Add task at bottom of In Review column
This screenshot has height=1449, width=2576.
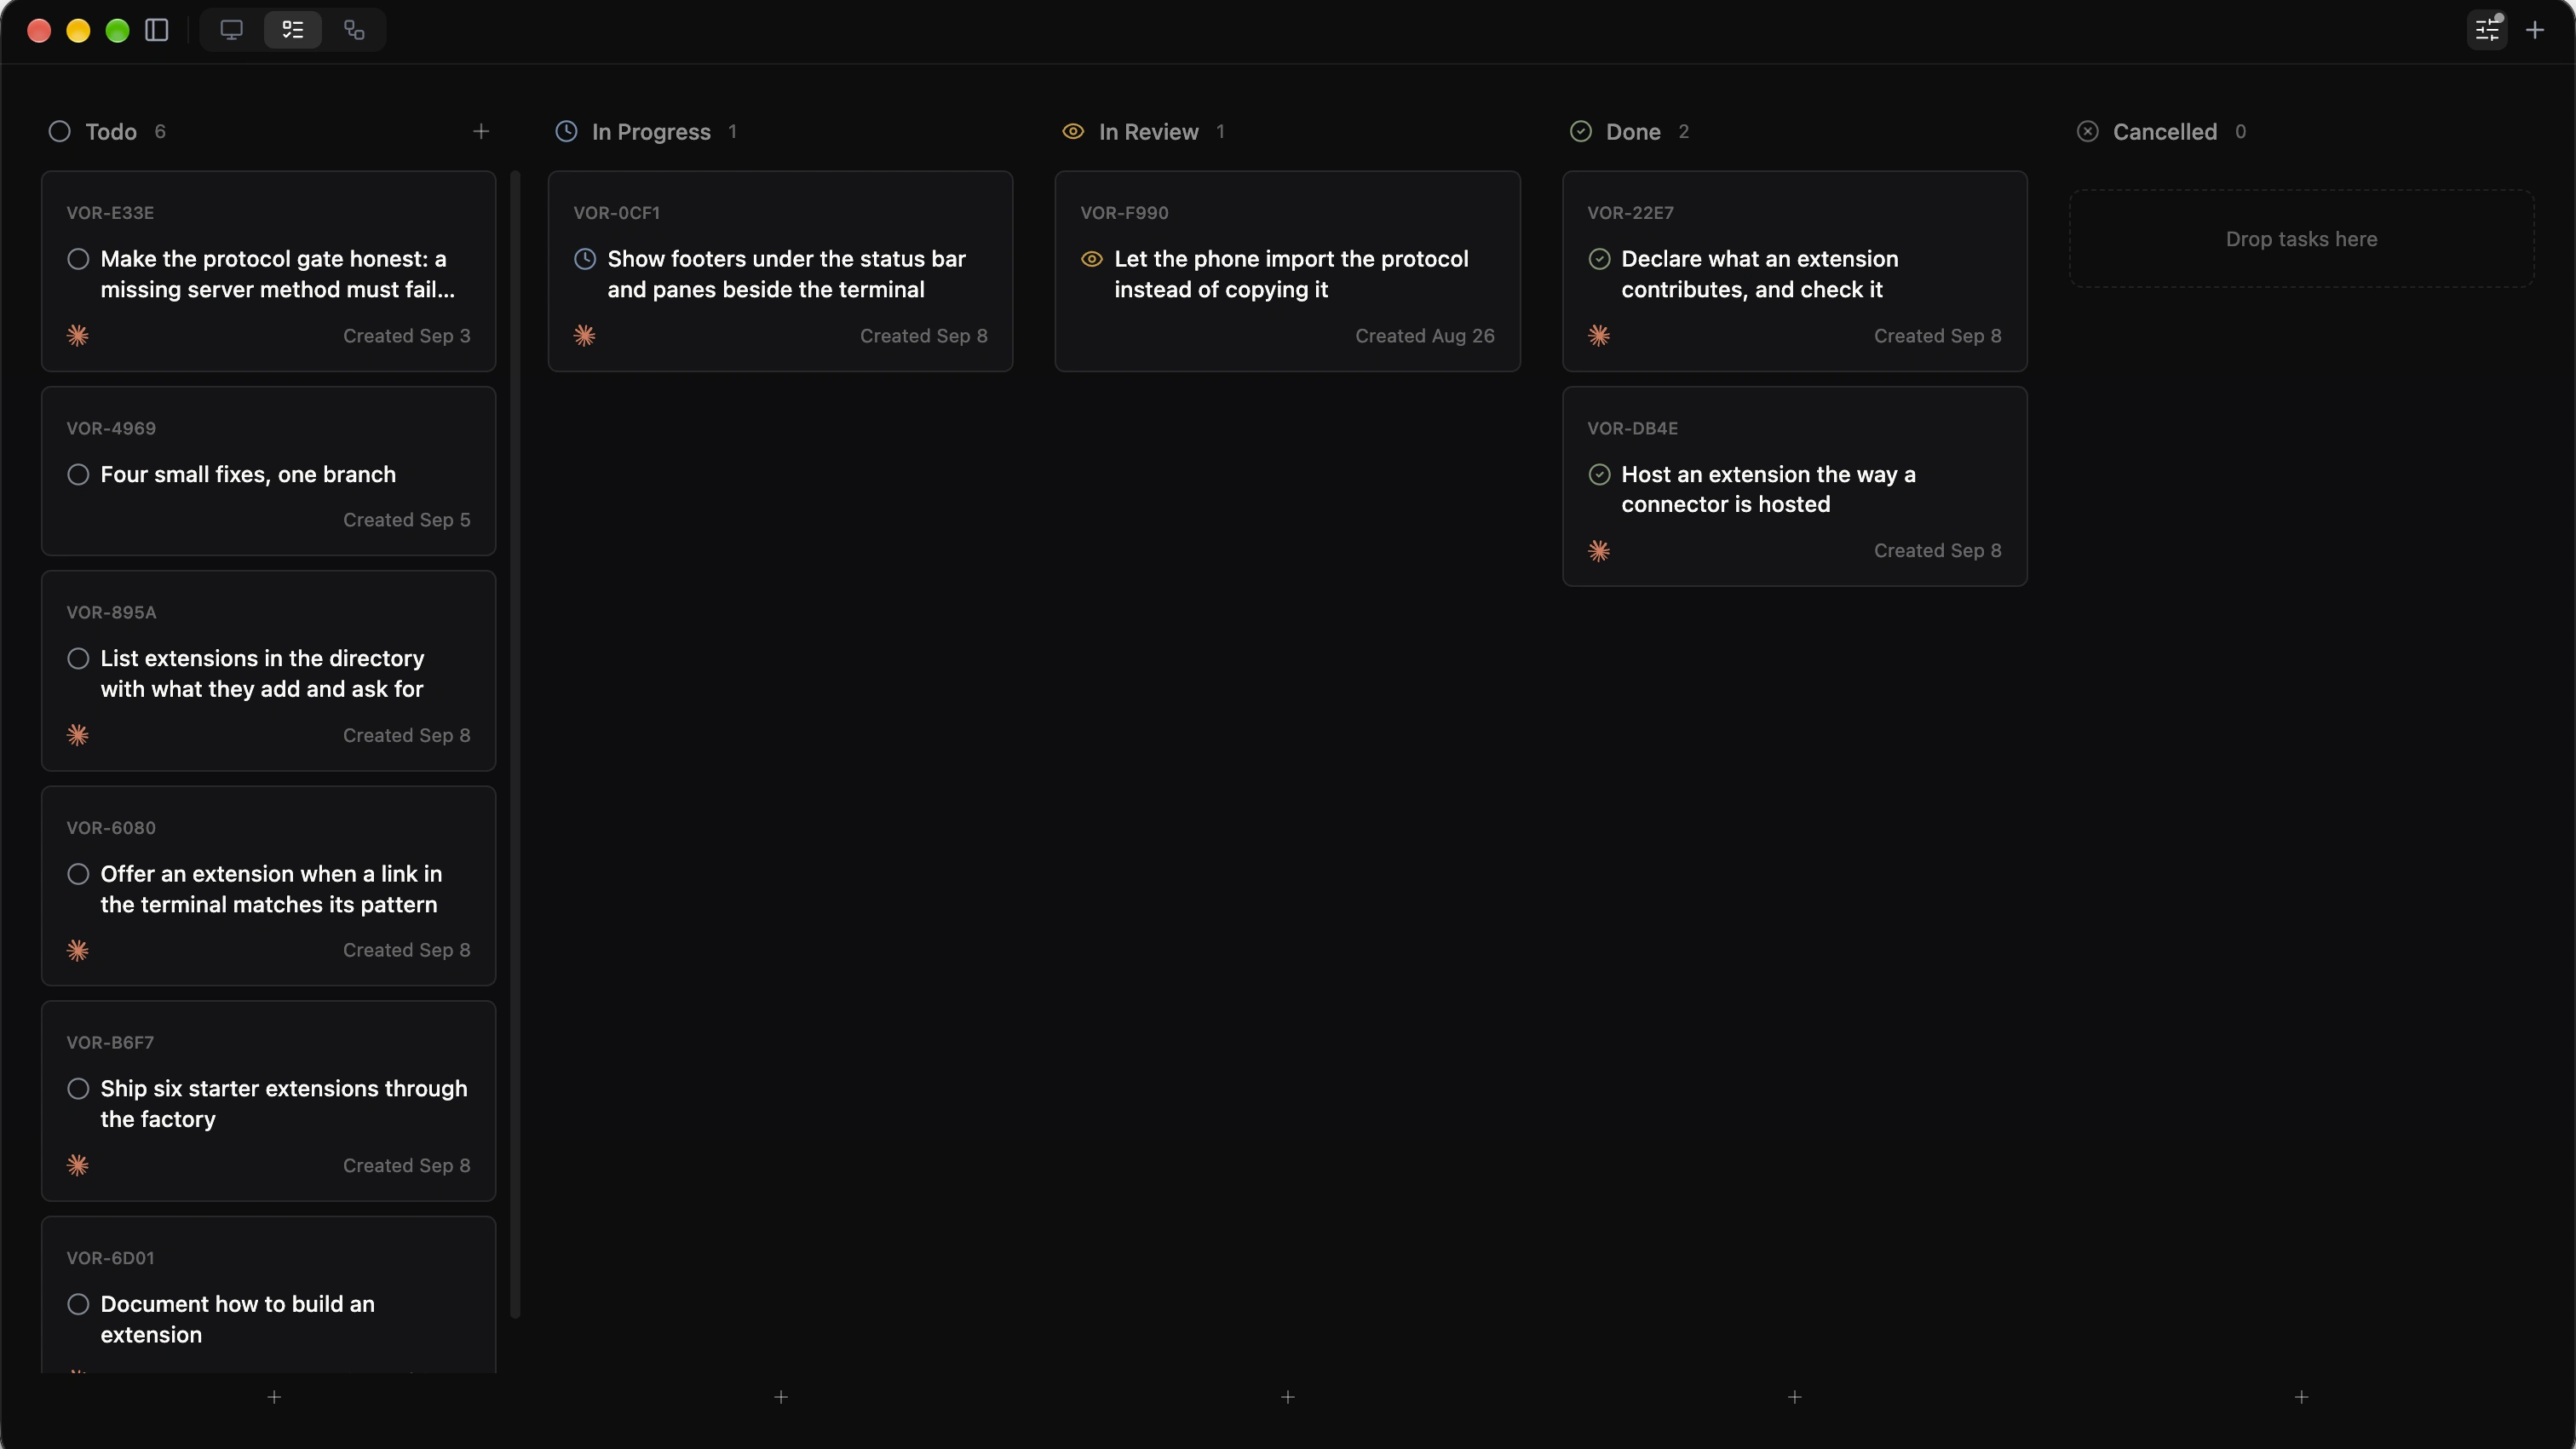pyautogui.click(x=1288, y=1396)
